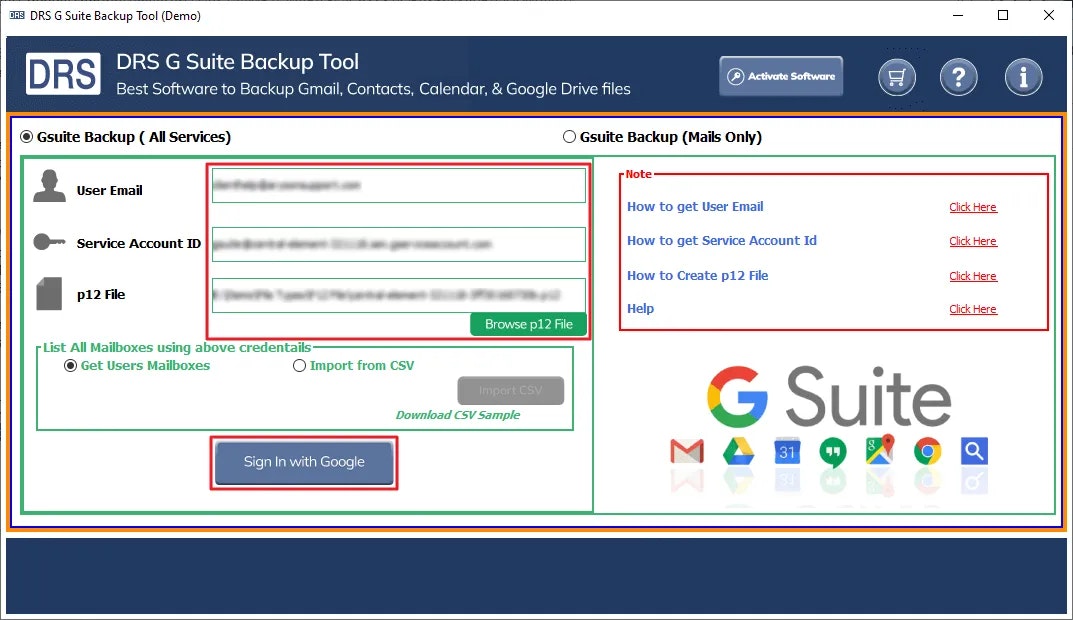Screen dimensions: 1073x620
Task: Click the red 'Note' group label
Action: (638, 174)
